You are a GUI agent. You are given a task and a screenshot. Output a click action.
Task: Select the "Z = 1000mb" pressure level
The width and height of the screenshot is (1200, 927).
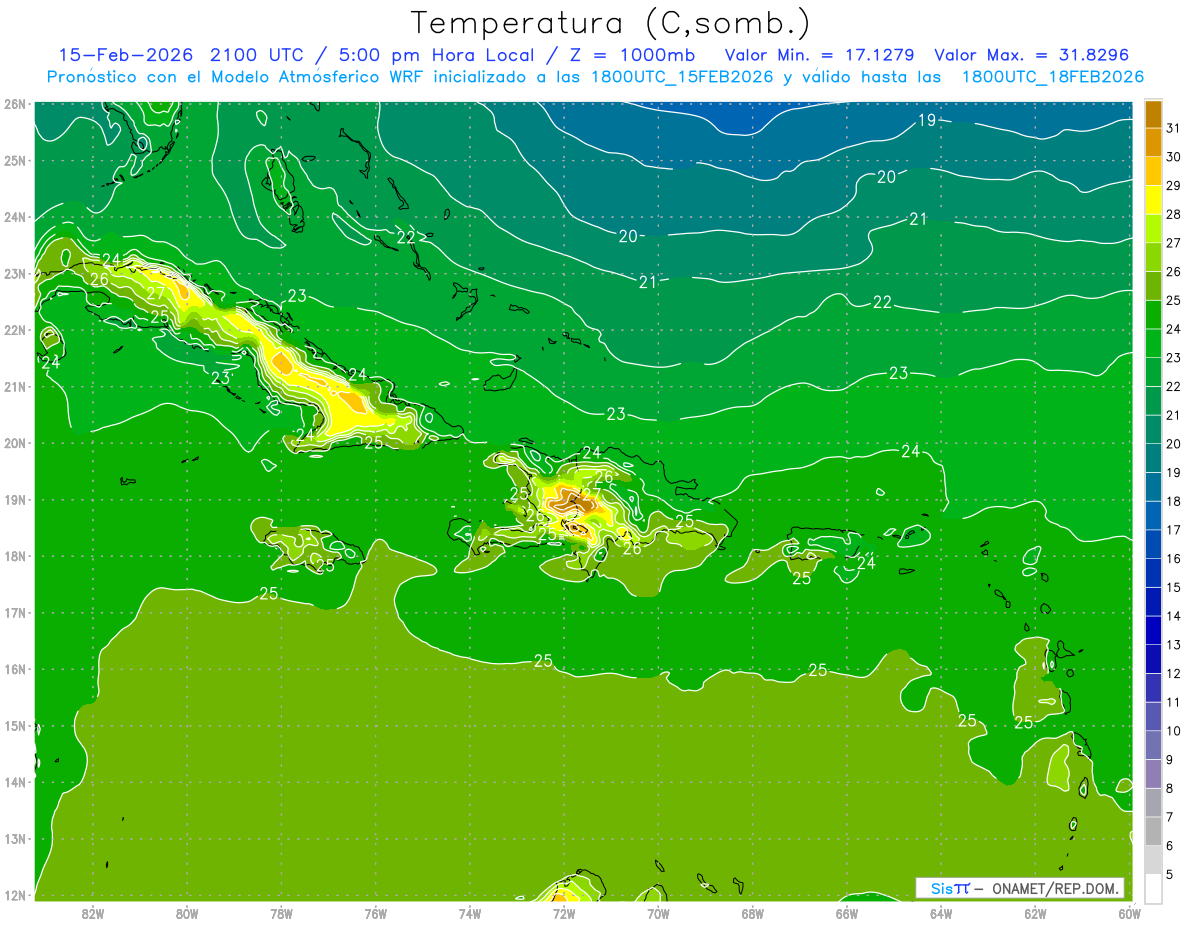[632, 55]
